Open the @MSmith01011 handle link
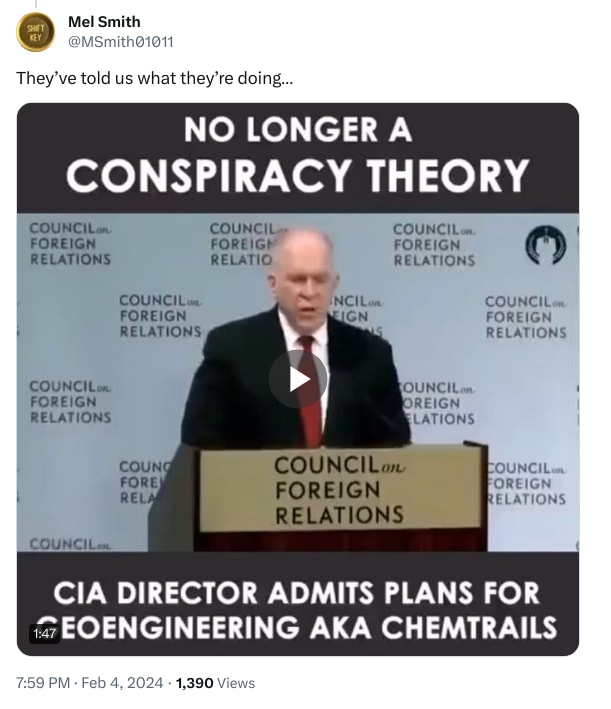Viewport: 611px width, 709px height. pyautogui.click(x=120, y=42)
